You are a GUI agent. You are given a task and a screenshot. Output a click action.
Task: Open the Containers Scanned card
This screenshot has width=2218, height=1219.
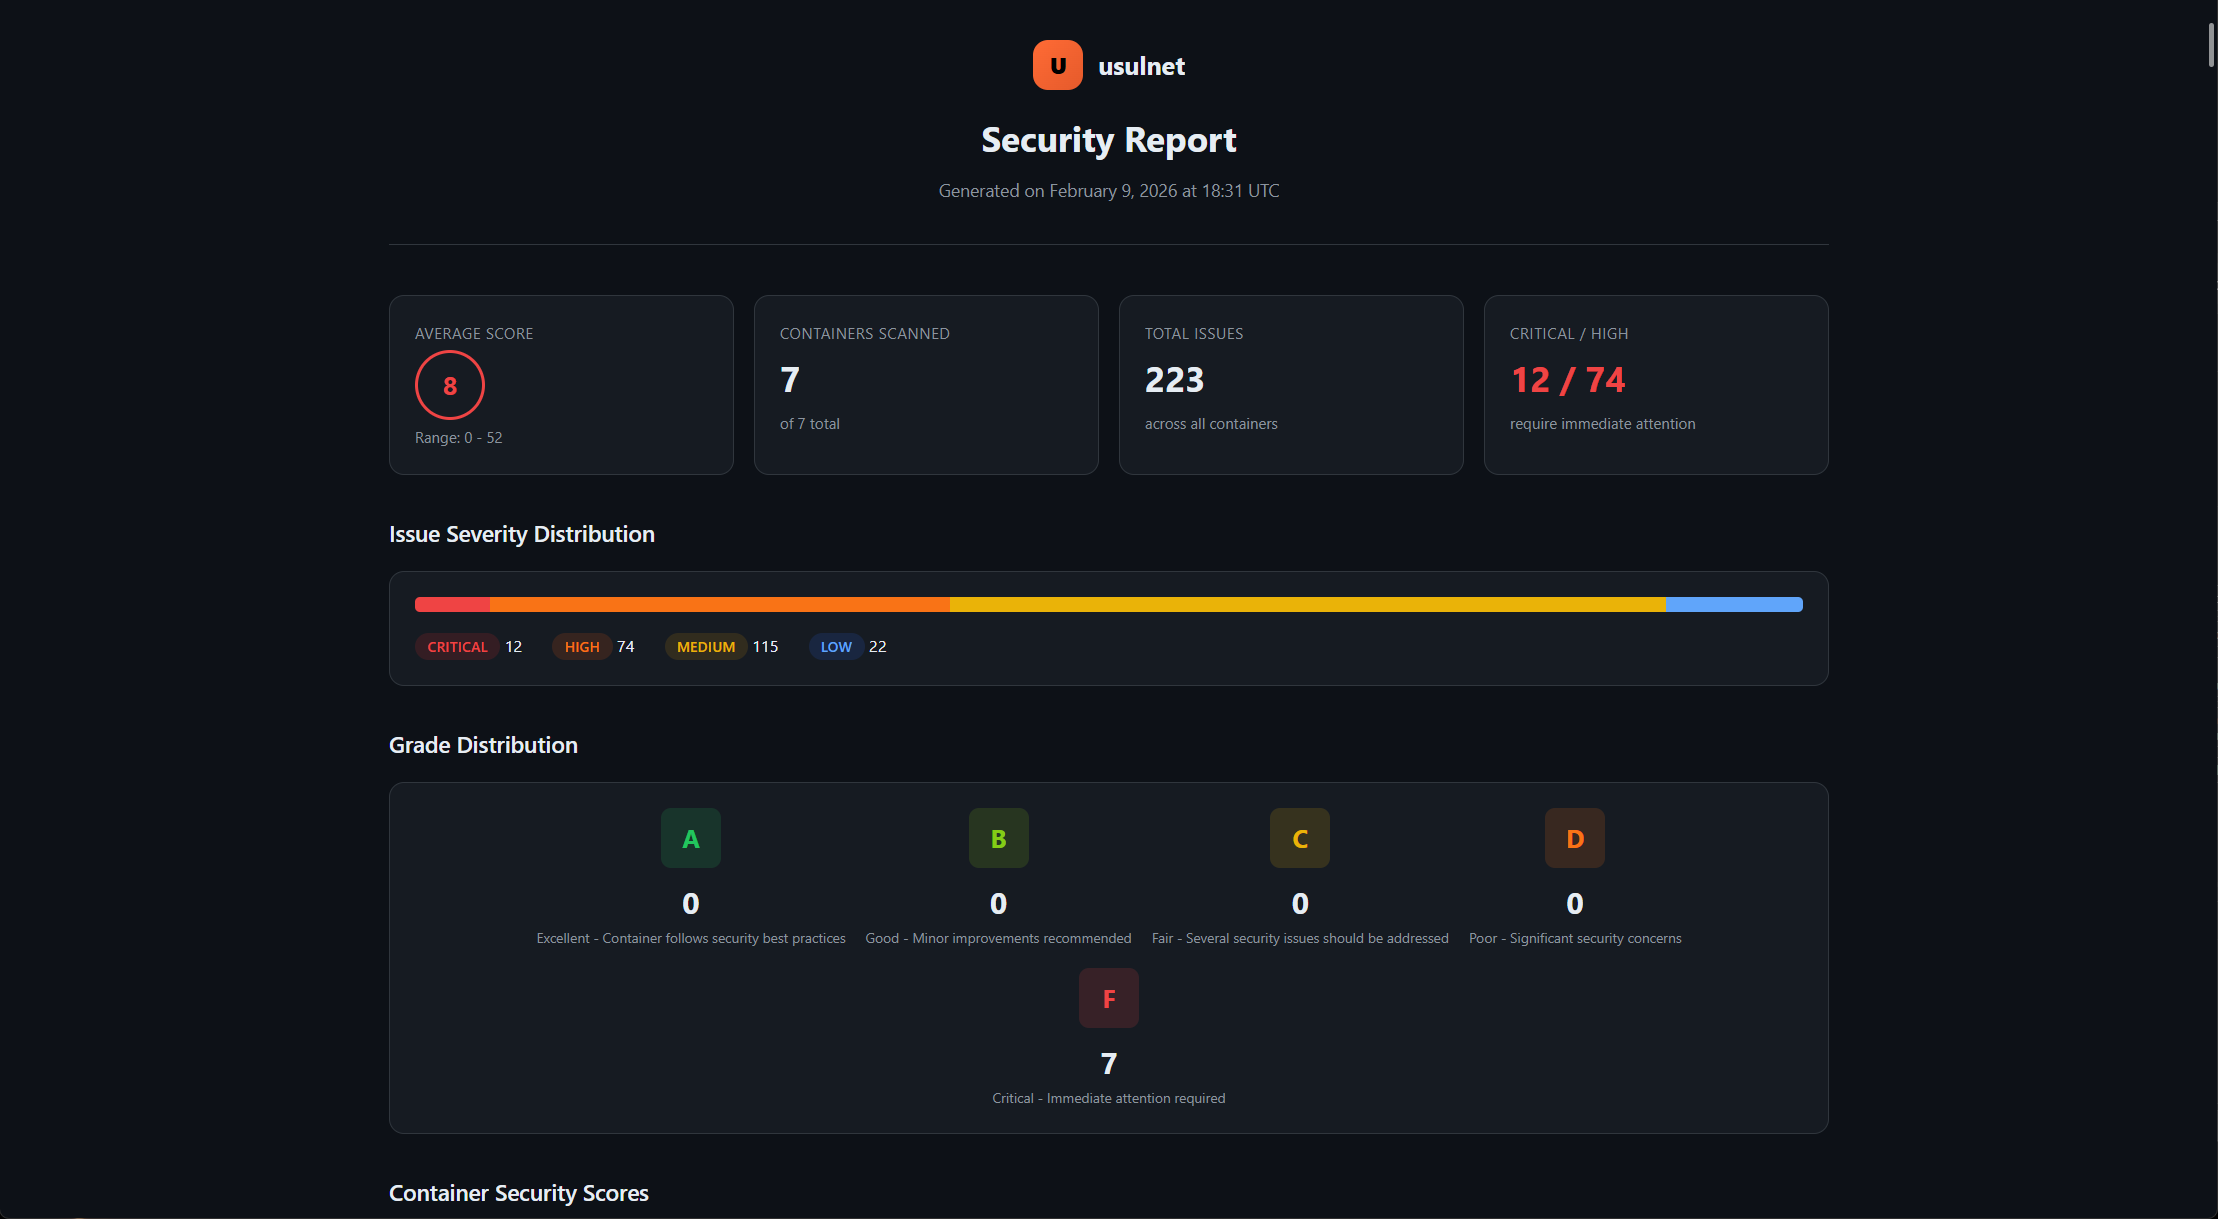[925, 384]
